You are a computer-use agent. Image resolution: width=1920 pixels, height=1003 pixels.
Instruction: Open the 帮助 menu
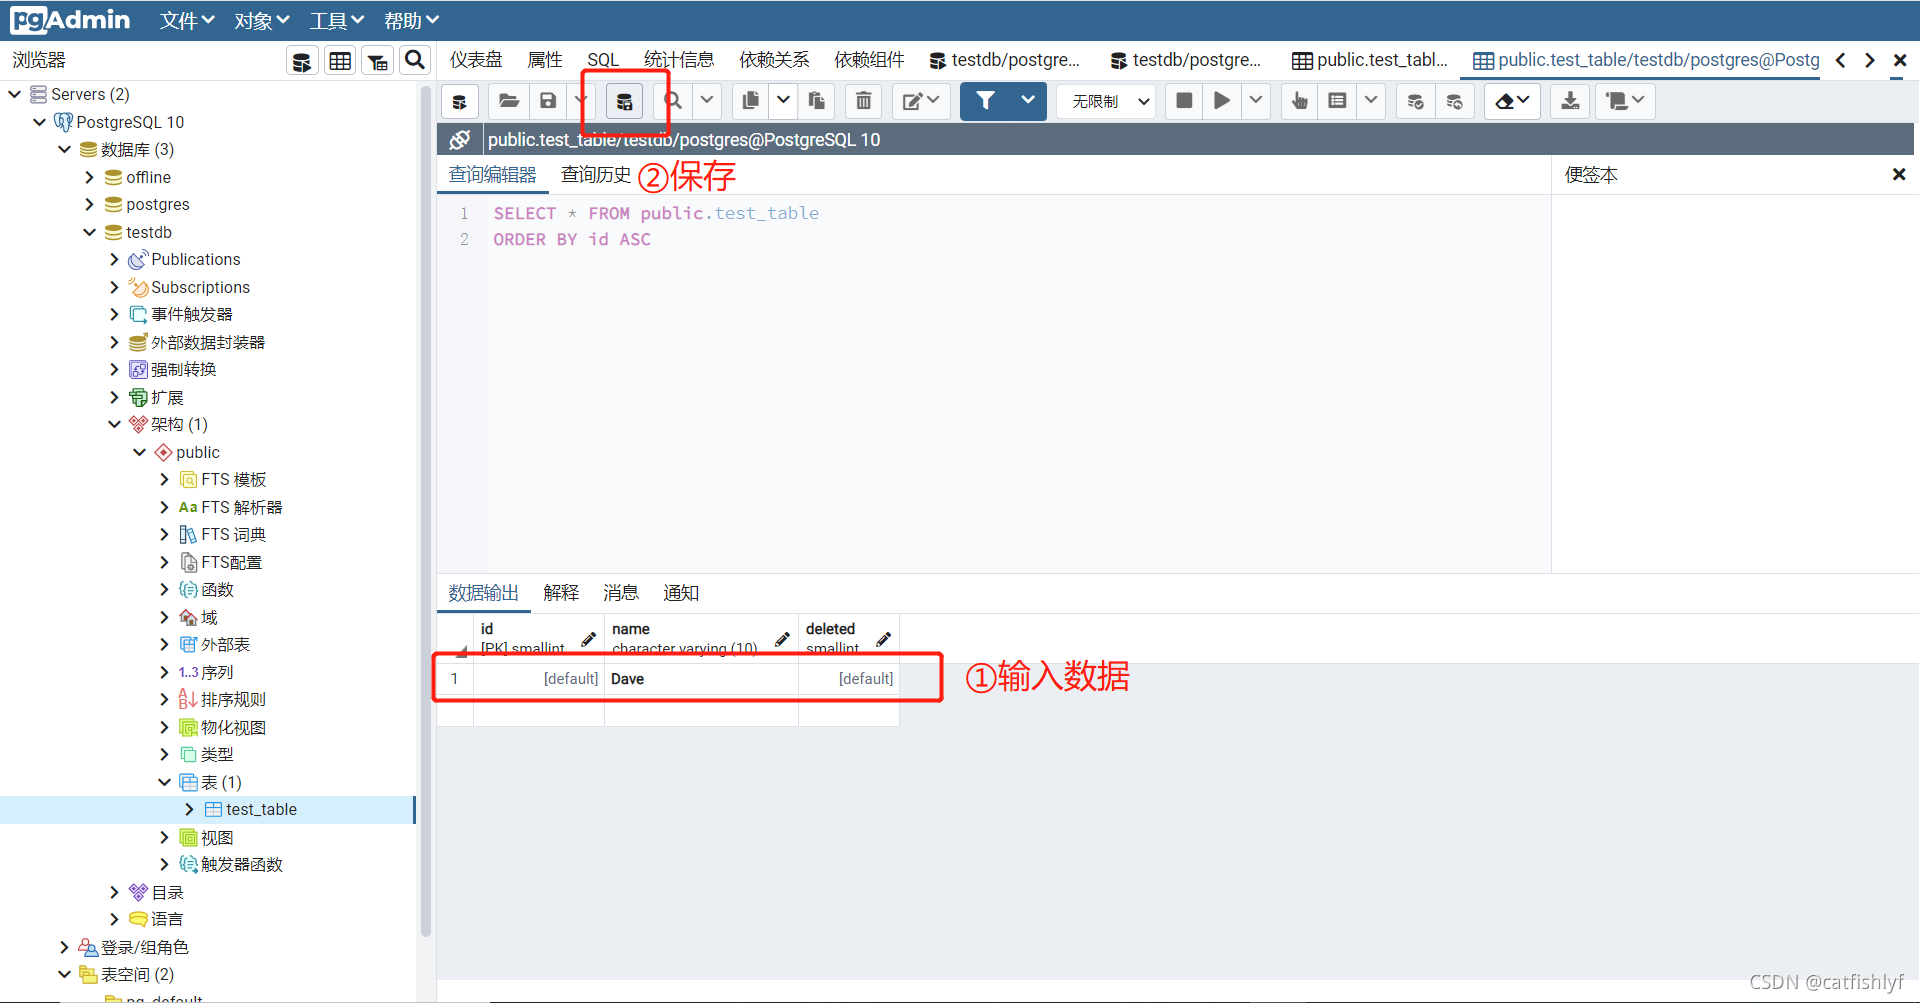[412, 21]
